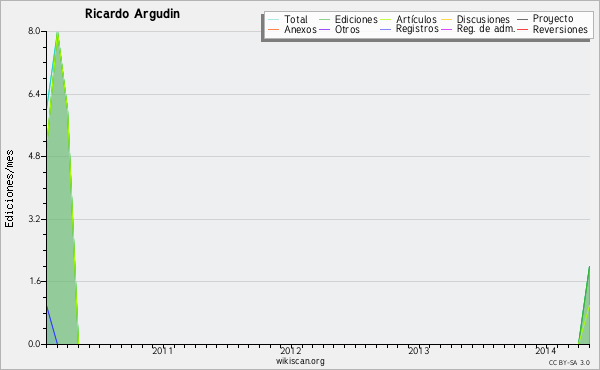This screenshot has height=370, width=600.
Task: Click the peak of the 8.0 edits spike
Action: pos(57,32)
